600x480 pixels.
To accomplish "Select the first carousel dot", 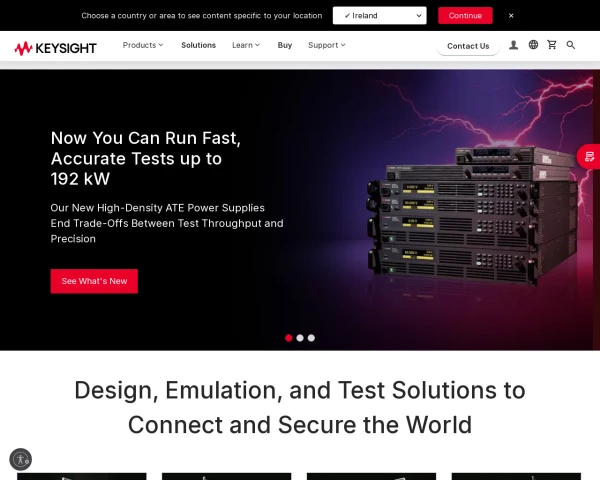I will coord(289,338).
